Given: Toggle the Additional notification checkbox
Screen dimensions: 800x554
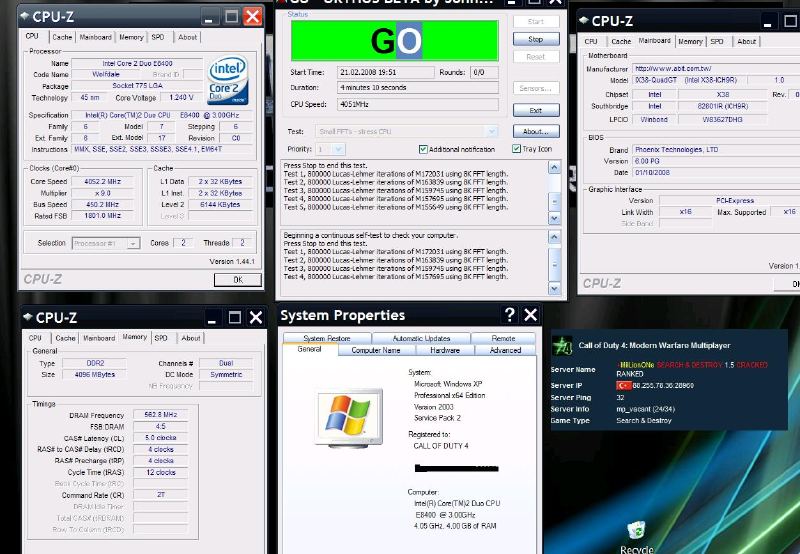Looking at the screenshot, I should click(423, 149).
